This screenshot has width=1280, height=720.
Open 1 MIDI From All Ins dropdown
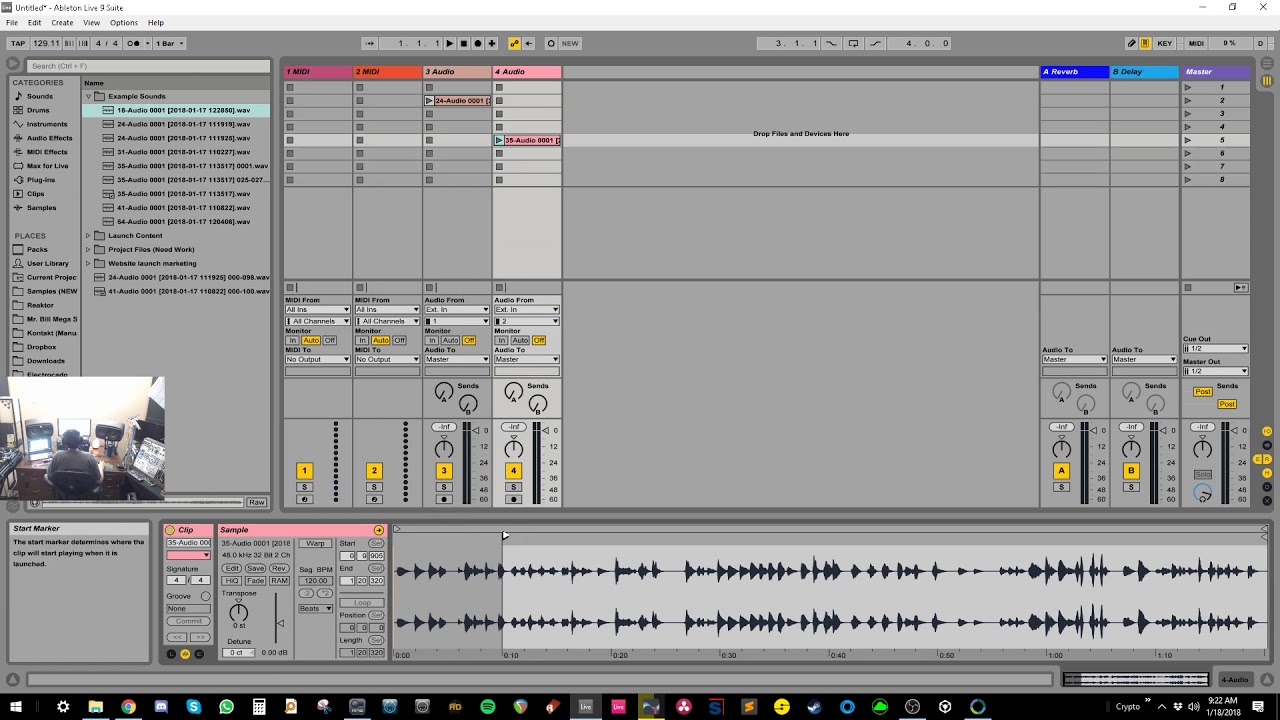point(317,310)
